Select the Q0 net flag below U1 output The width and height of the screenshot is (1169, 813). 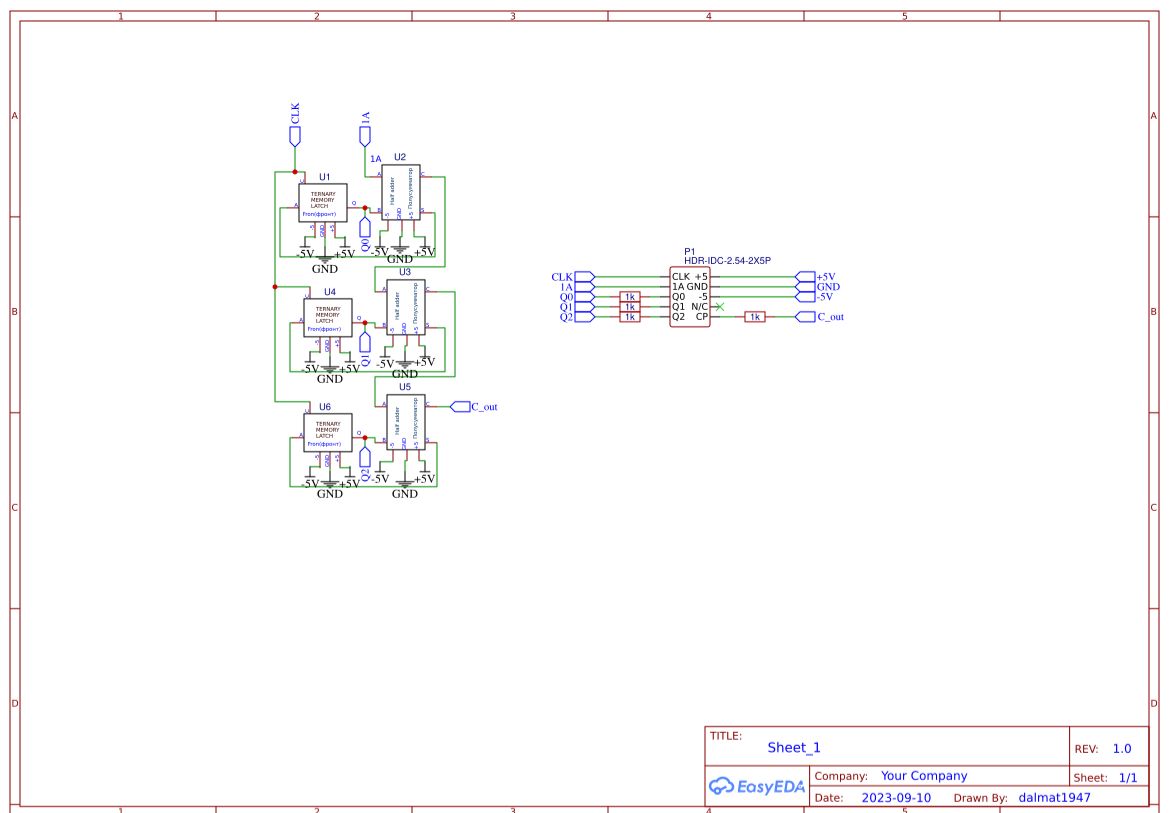click(x=365, y=229)
